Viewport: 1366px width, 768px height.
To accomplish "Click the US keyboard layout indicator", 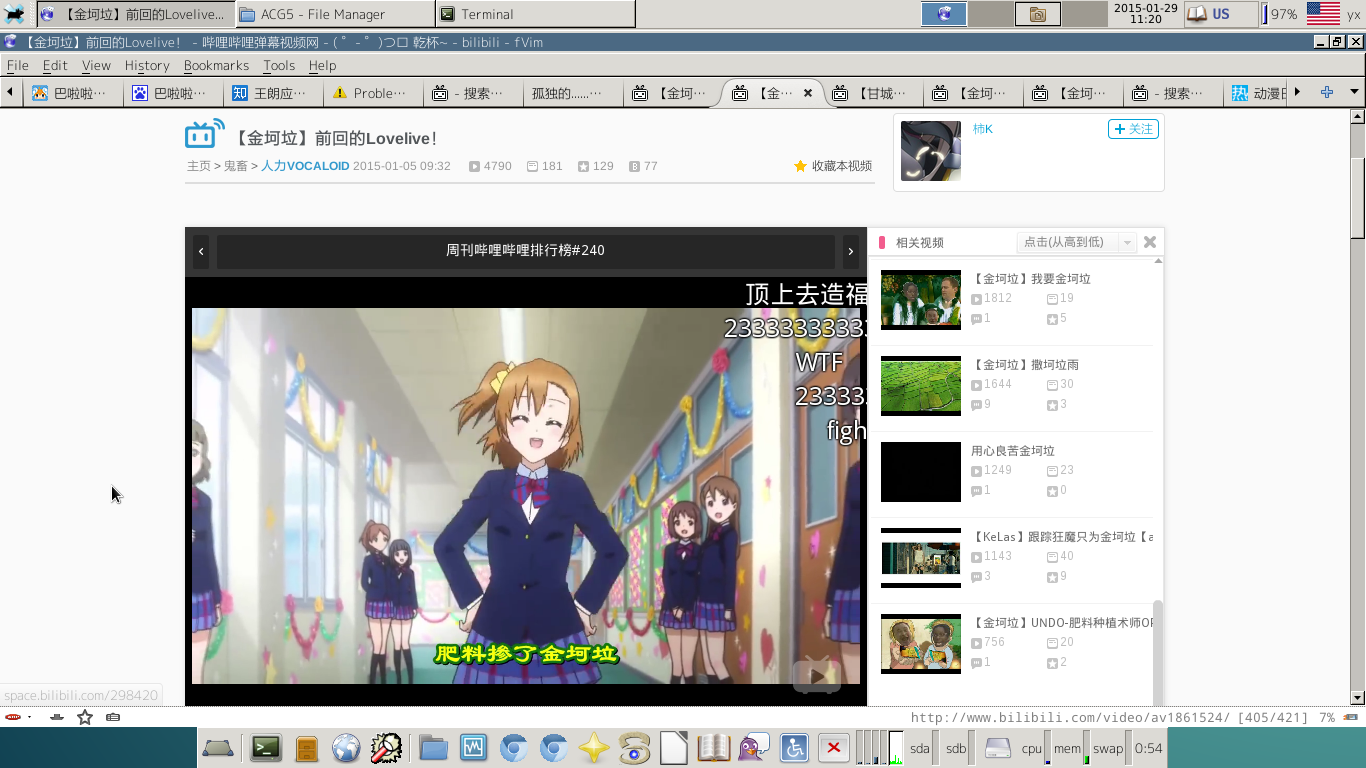I will pyautogui.click(x=1220, y=14).
